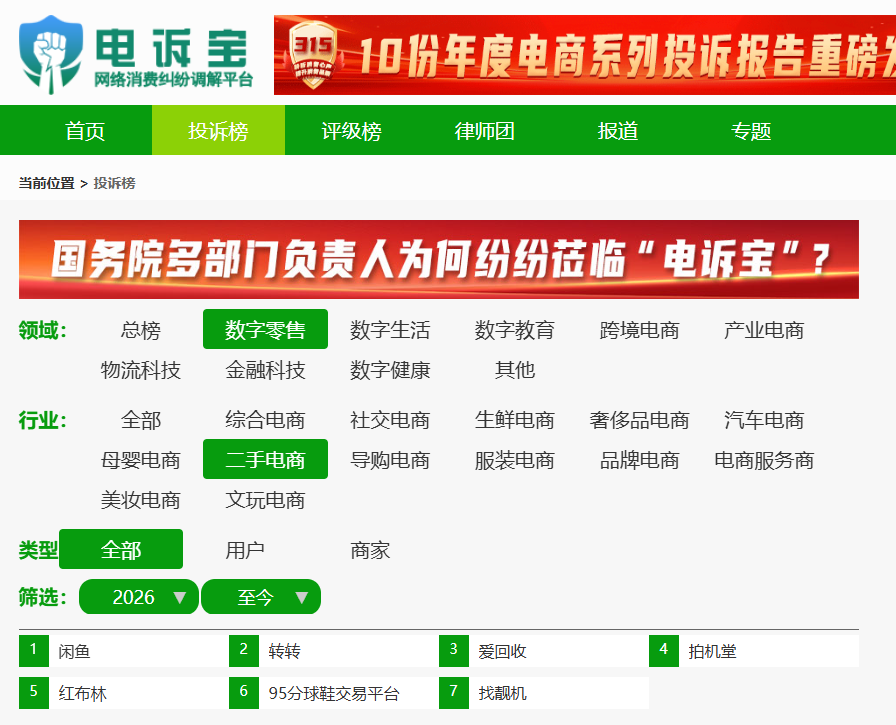
Task: Select the 产业电商 domain filter
Action: [x=763, y=330]
